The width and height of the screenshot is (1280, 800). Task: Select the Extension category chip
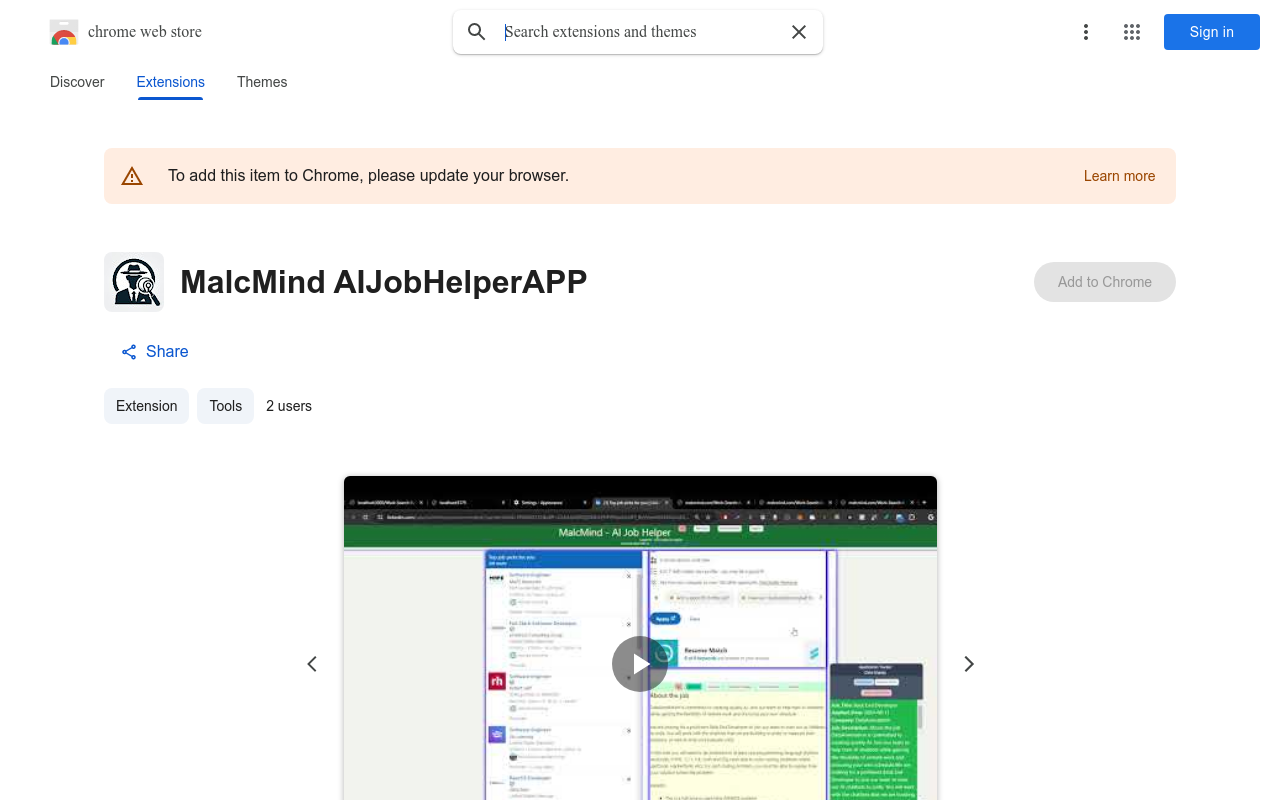tap(146, 406)
